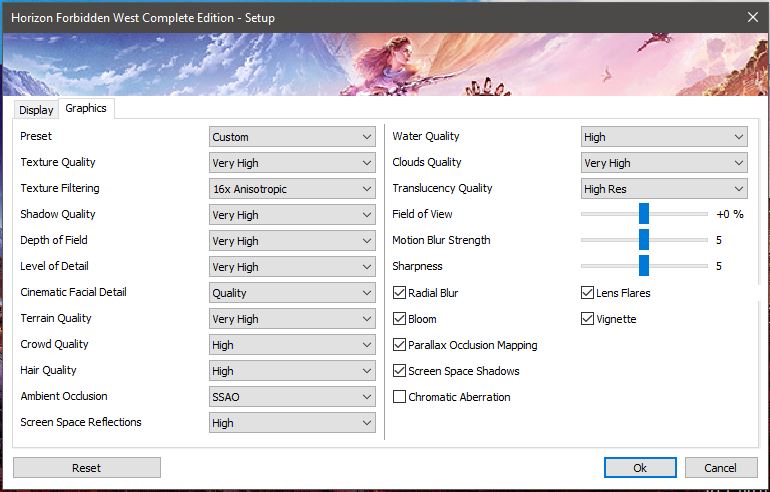Click the Sharpness label text
Viewport: 770px width, 492px height.
[417, 266]
